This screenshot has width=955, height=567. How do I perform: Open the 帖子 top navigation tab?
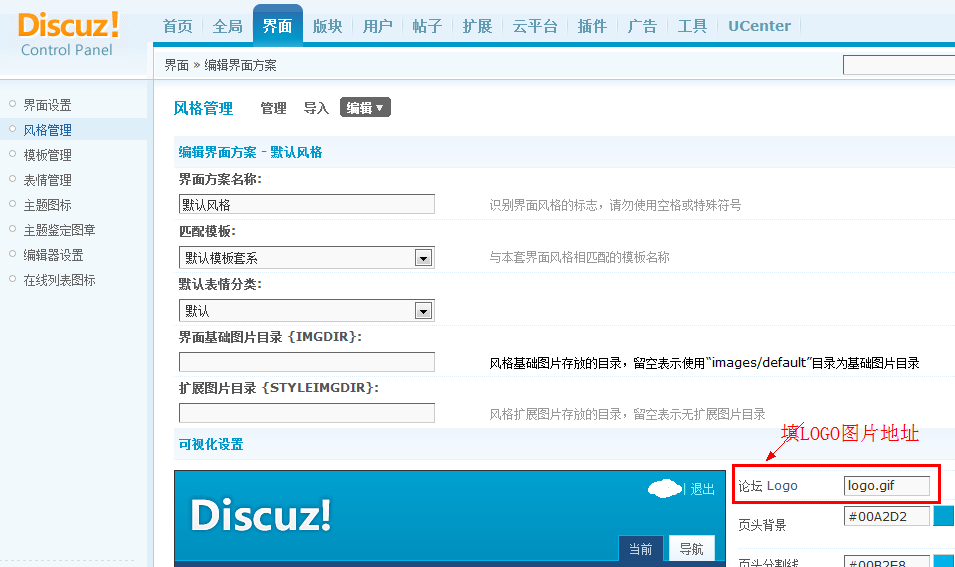(428, 26)
